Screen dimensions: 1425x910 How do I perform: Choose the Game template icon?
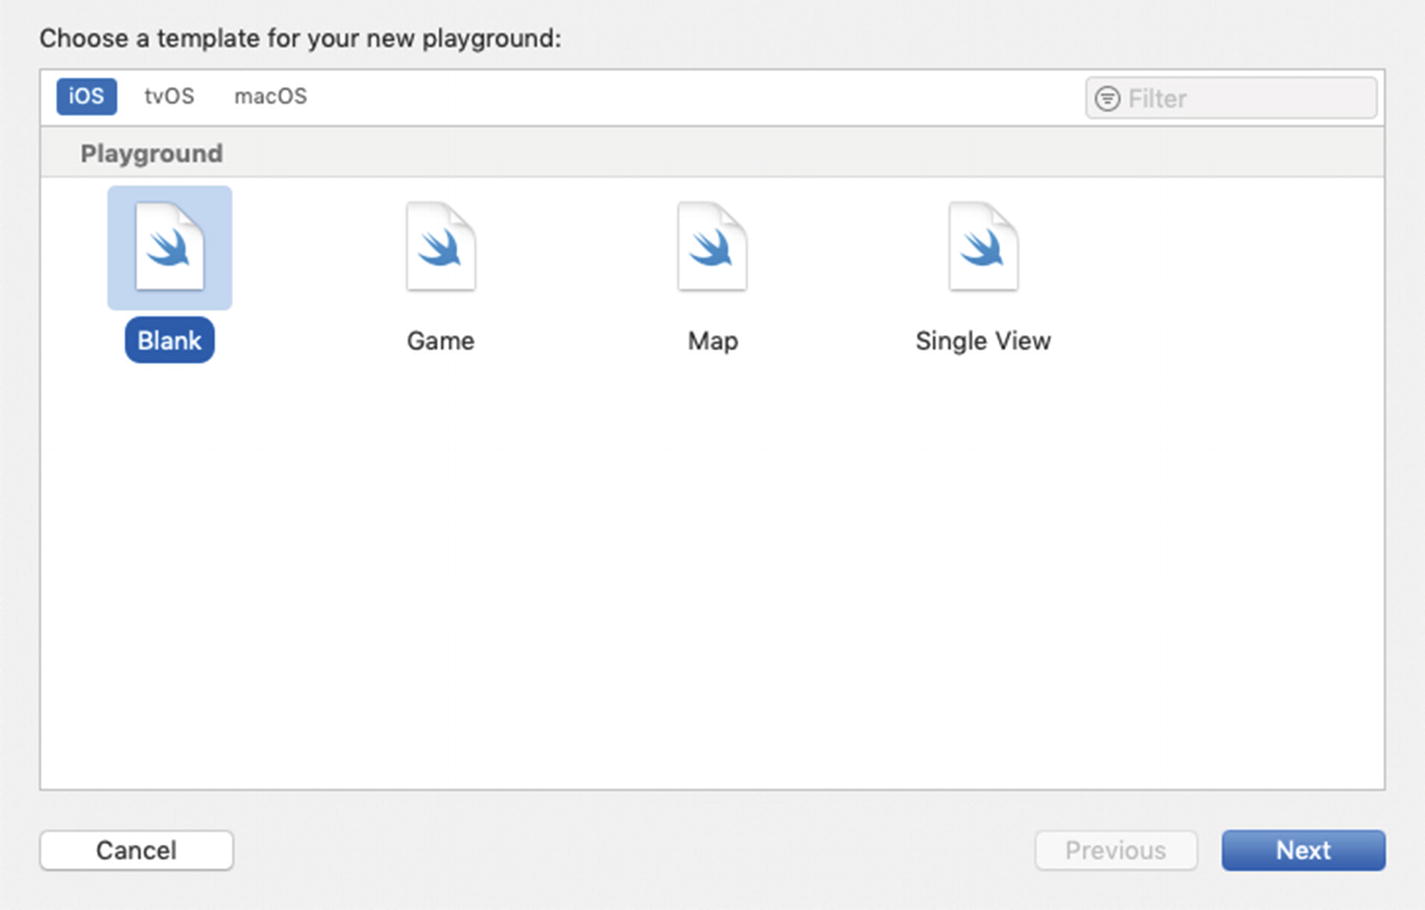(441, 247)
